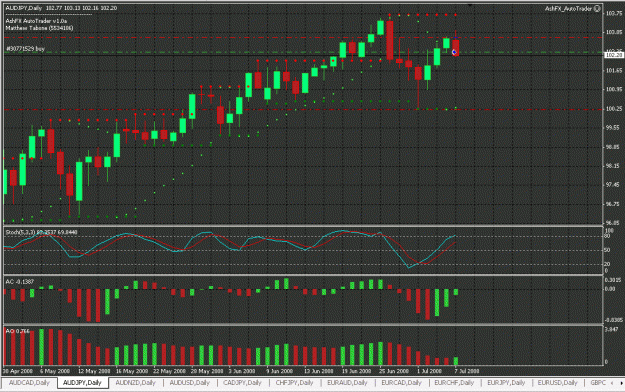Click the 101.65 price axis label
Viewport: 625px width, 392px height.
point(614,71)
